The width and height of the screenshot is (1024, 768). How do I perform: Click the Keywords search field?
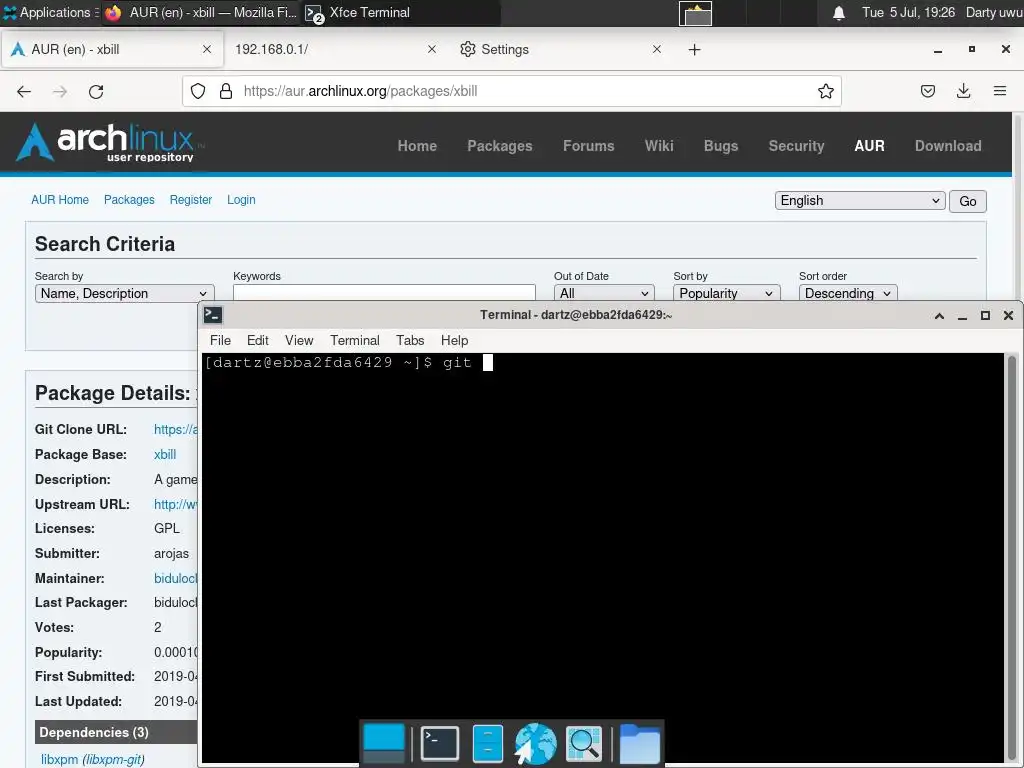(x=384, y=293)
